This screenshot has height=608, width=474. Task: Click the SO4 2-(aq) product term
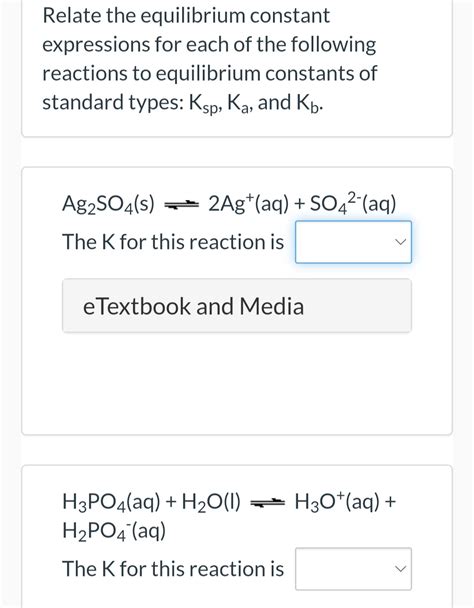tap(353, 202)
